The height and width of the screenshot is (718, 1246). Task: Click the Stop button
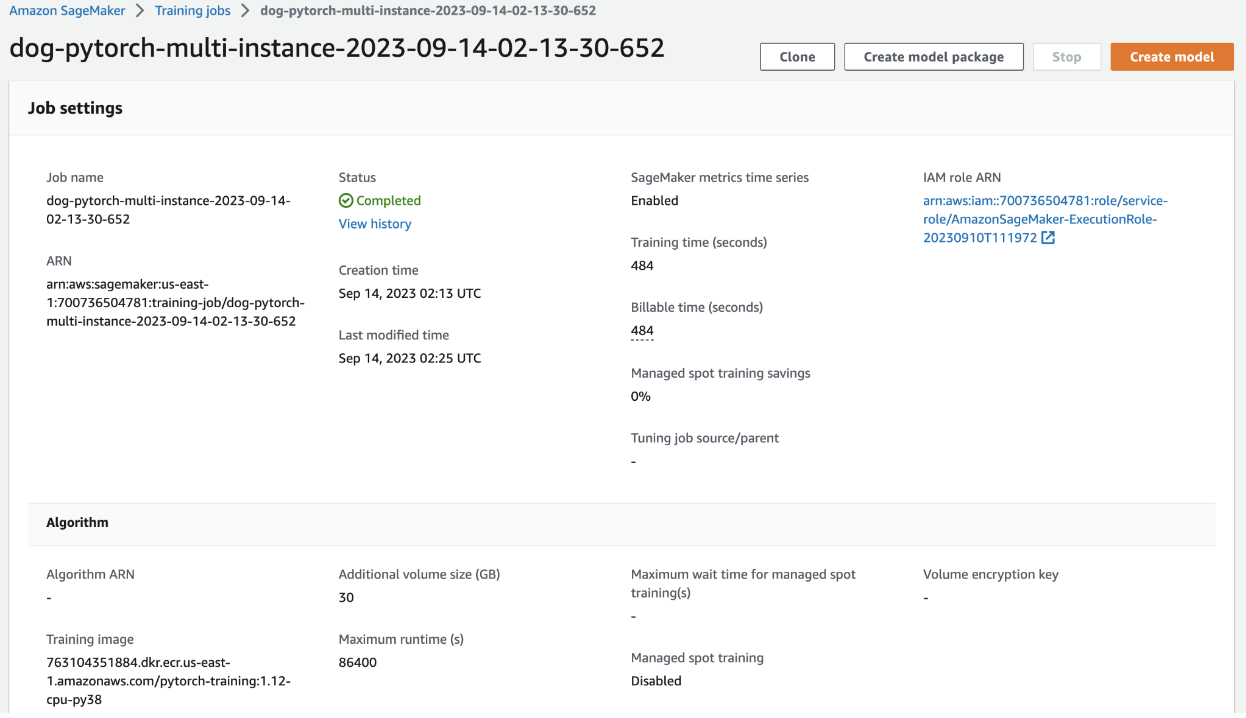[1067, 57]
